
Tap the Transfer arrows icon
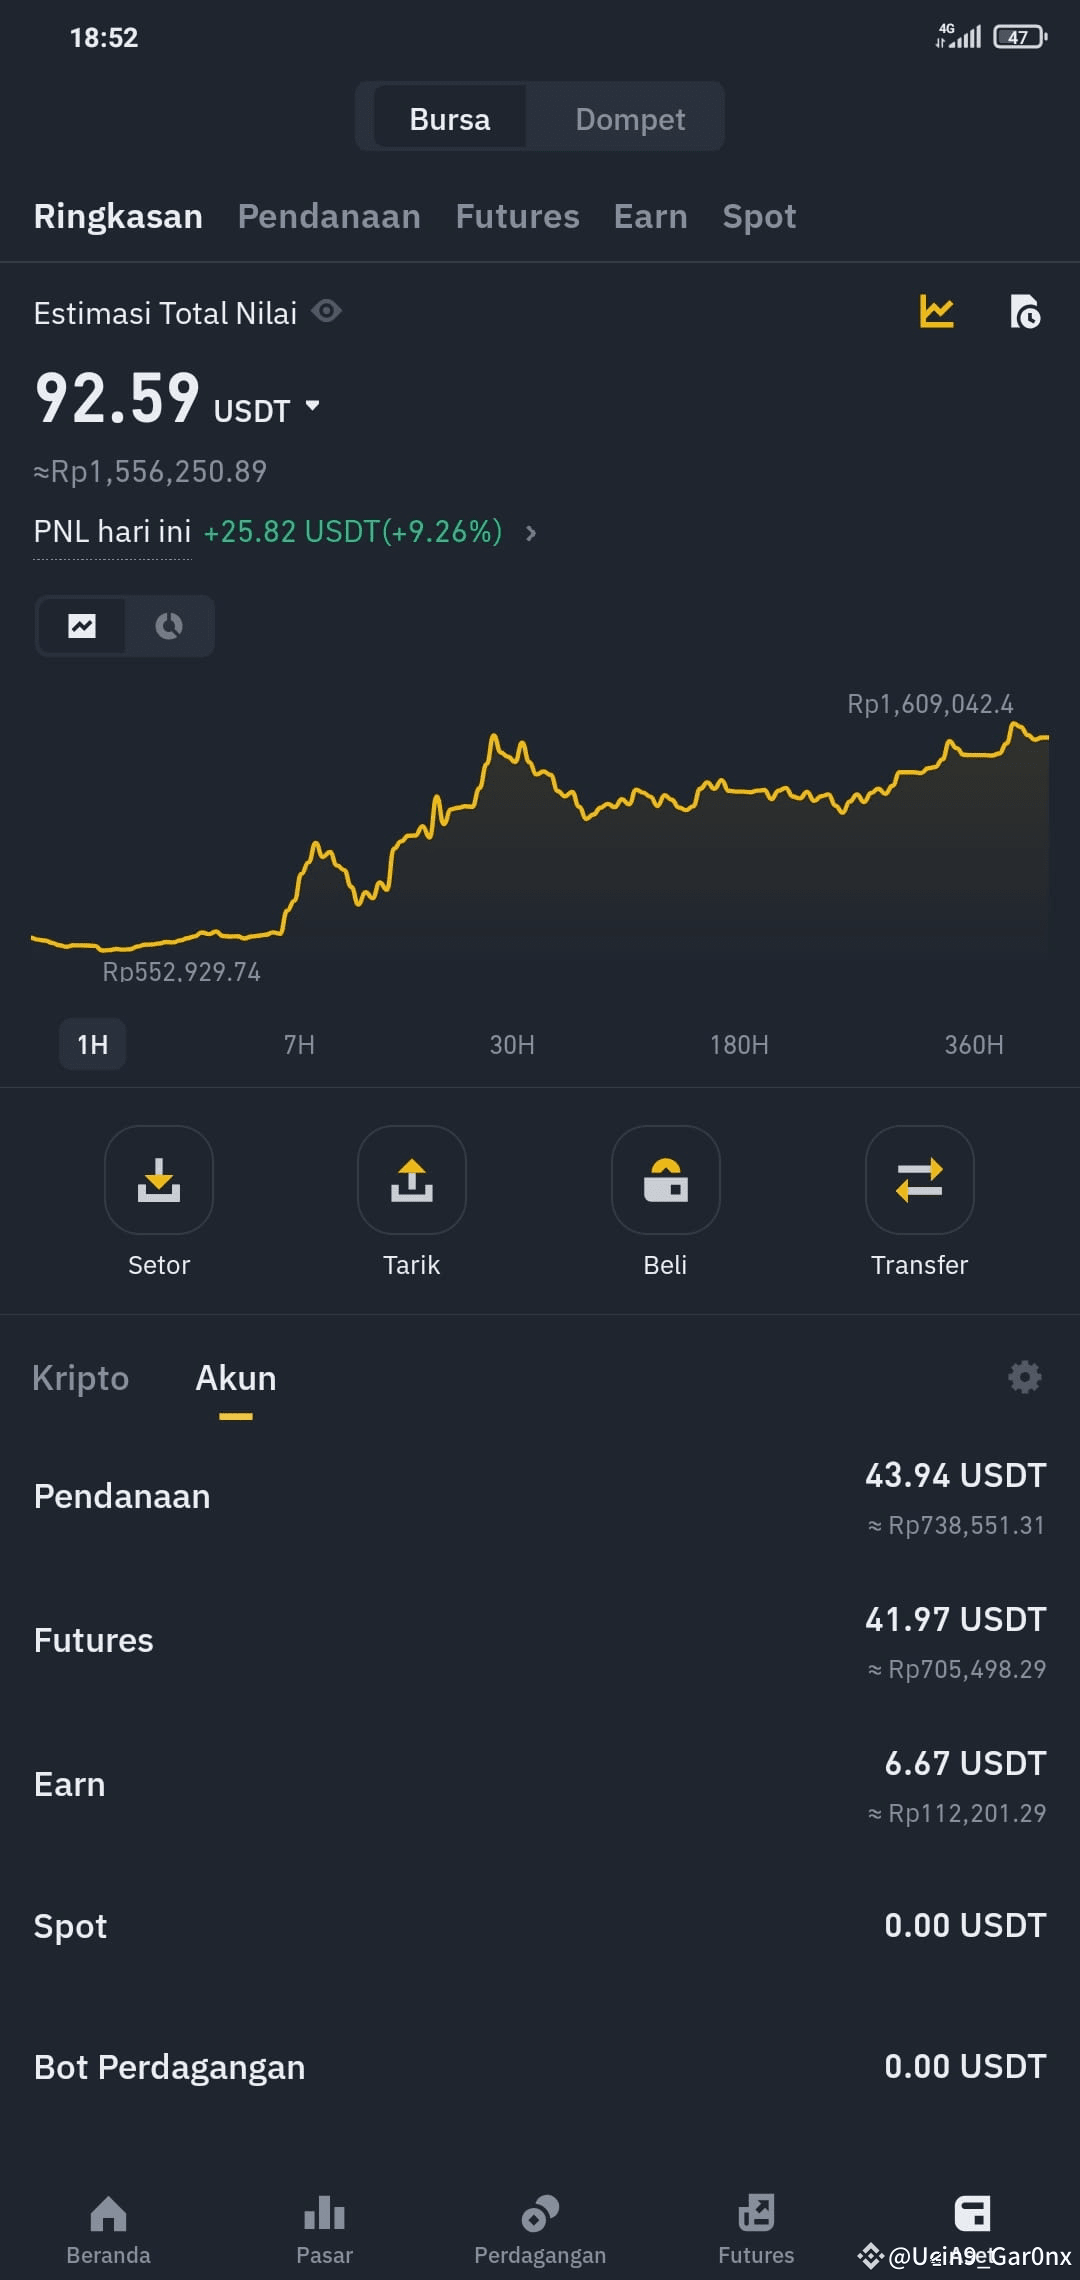click(x=920, y=1180)
